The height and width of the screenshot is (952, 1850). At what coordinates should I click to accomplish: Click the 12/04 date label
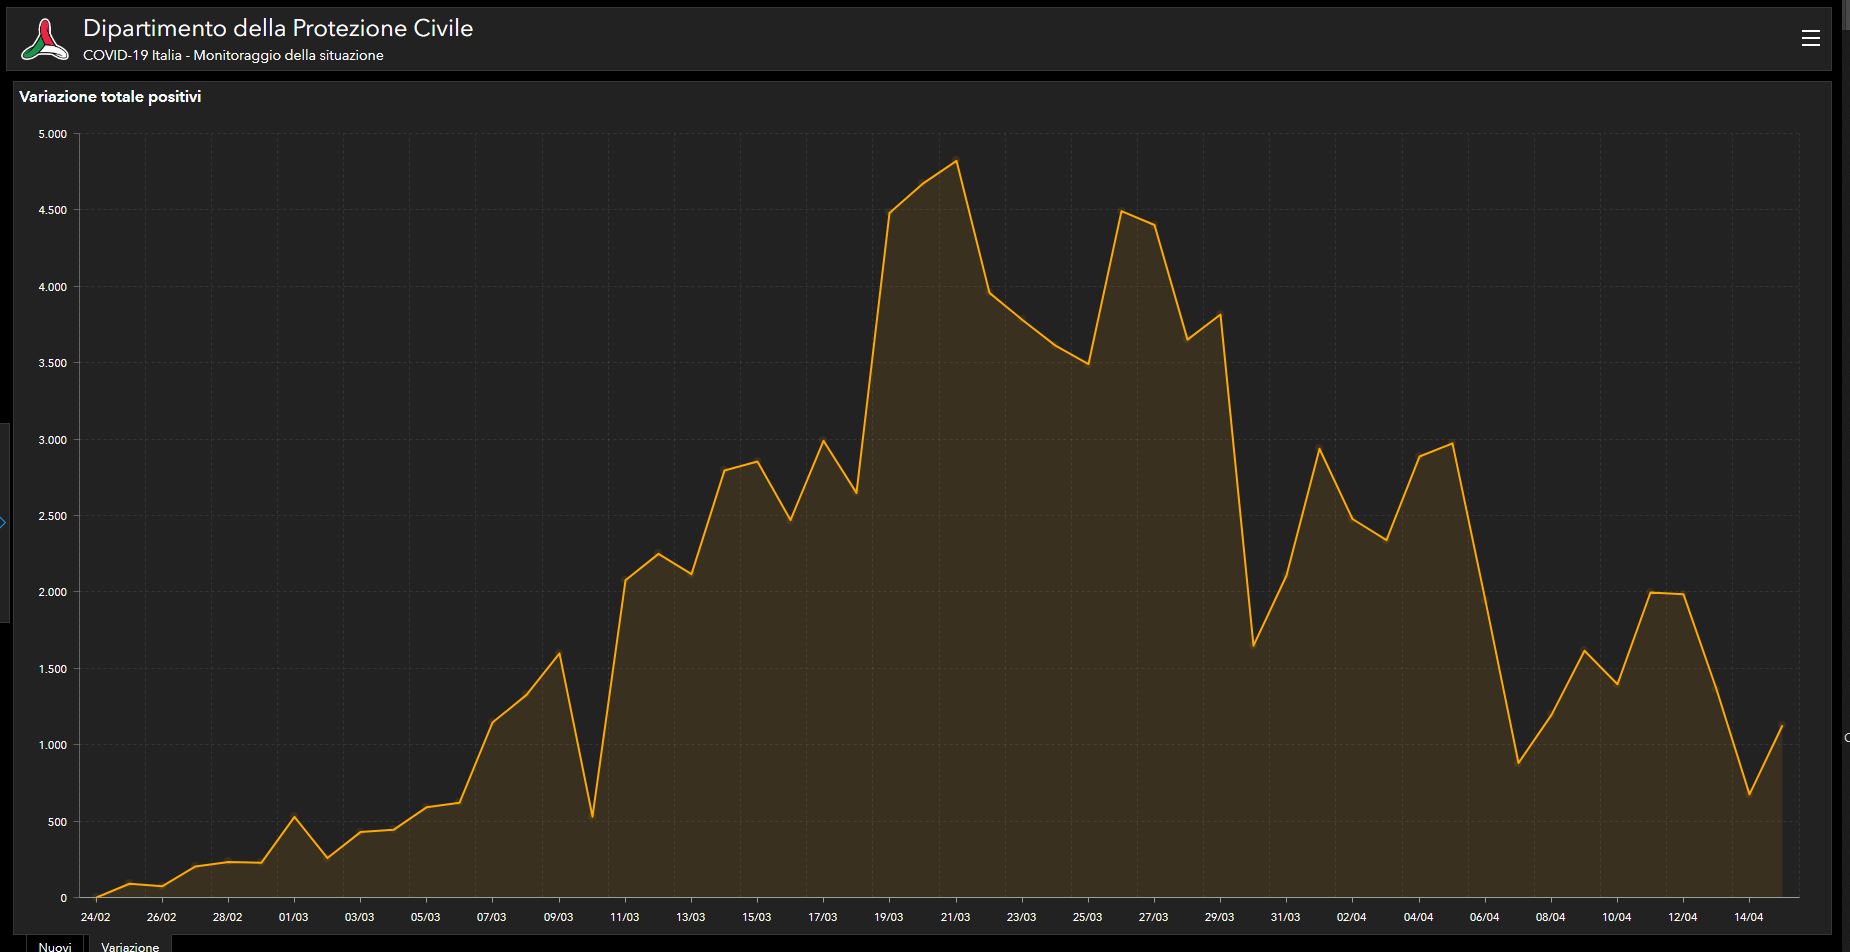(x=1682, y=917)
